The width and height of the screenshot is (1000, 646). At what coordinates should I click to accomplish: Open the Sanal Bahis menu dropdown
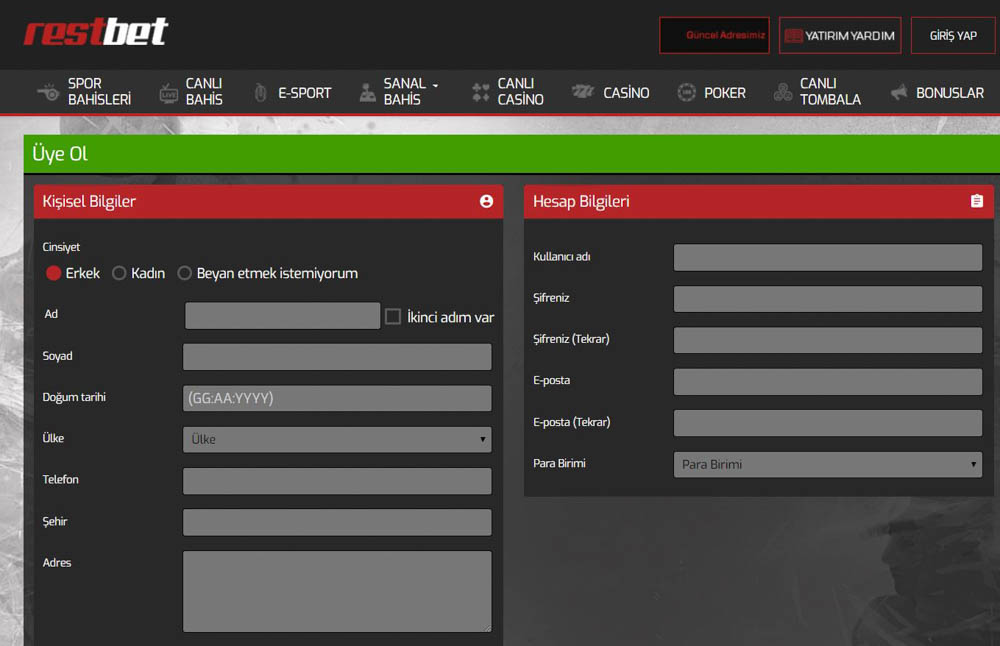click(x=410, y=92)
